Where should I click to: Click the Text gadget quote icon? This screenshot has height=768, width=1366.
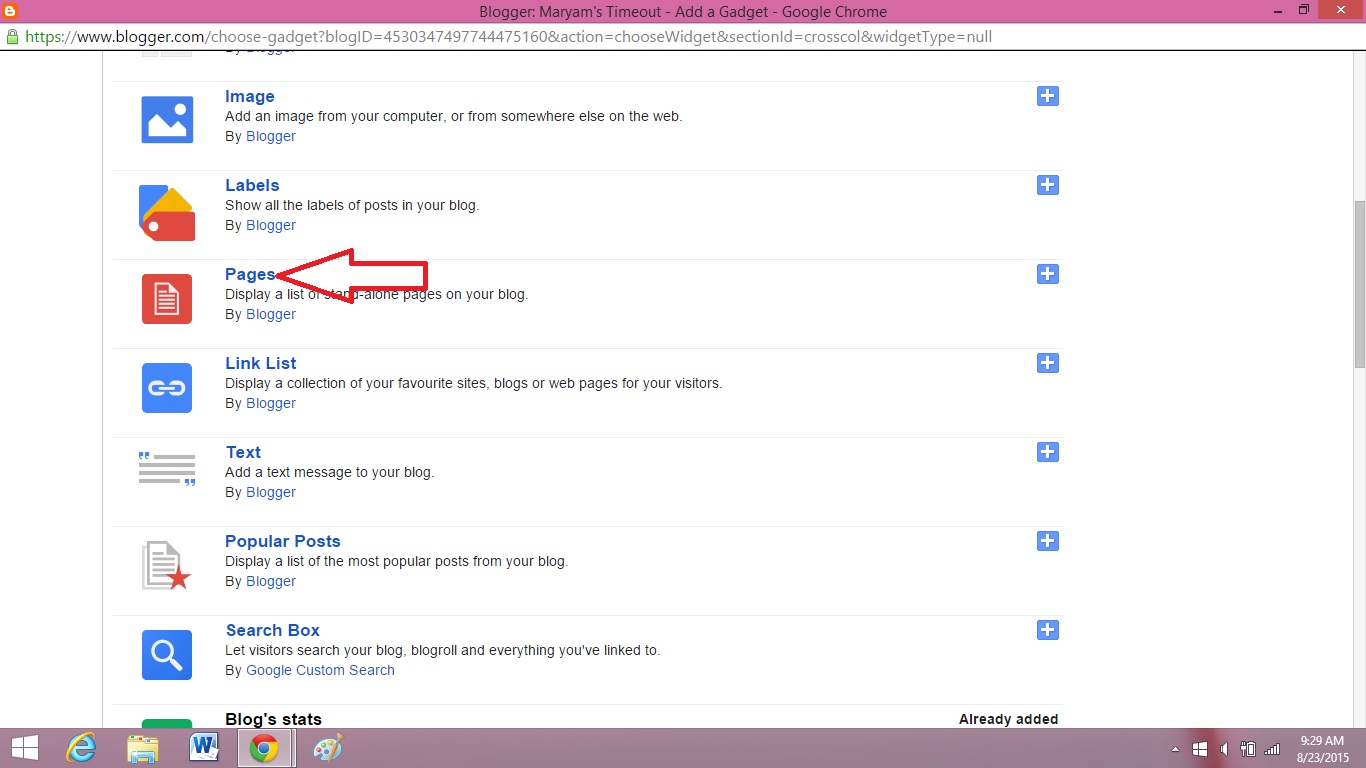click(167, 468)
